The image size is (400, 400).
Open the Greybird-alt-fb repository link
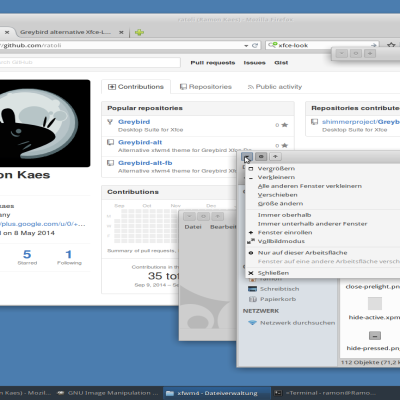[x=145, y=163]
